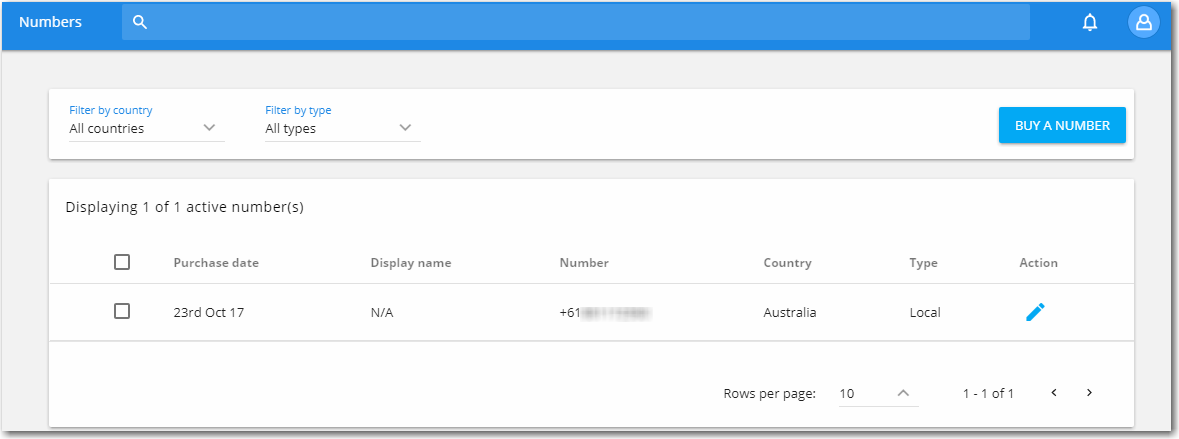This screenshot has height=439, width=1179.
Task: Click the Buy a Number button
Action: [x=1062, y=126]
